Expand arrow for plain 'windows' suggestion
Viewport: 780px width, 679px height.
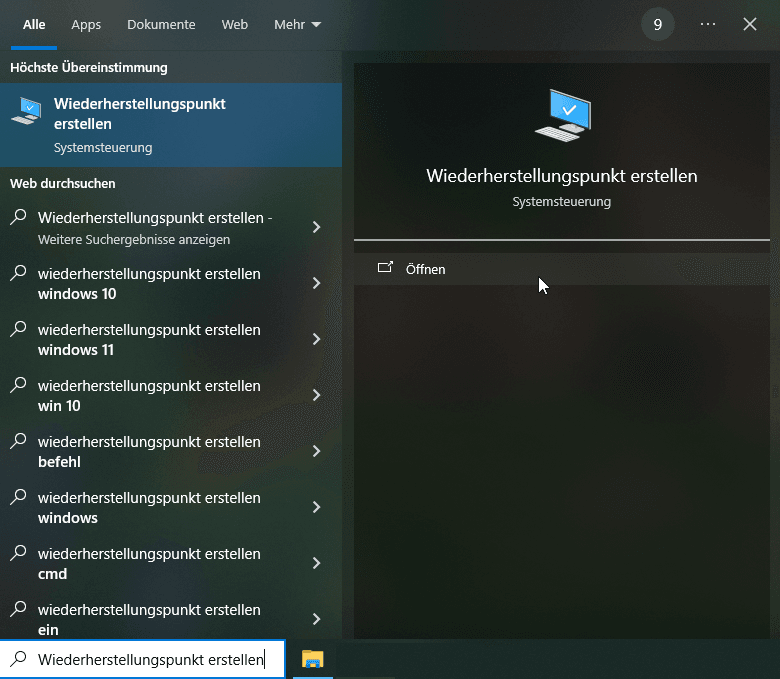pyautogui.click(x=316, y=507)
